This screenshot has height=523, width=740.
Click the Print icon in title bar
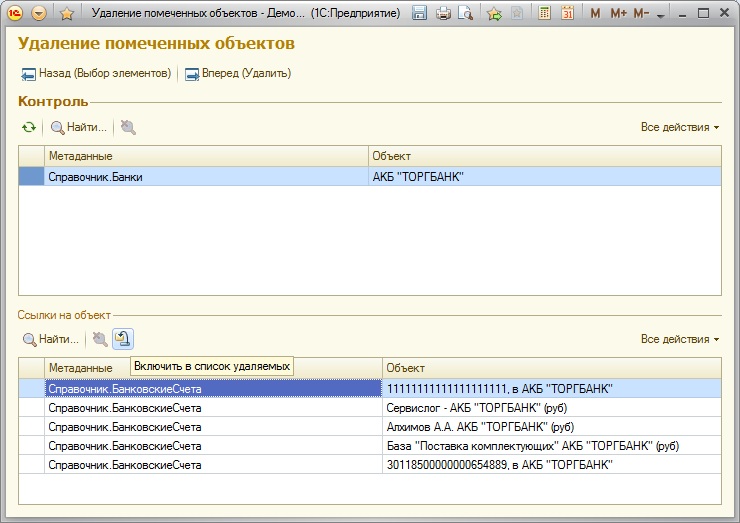pos(443,14)
